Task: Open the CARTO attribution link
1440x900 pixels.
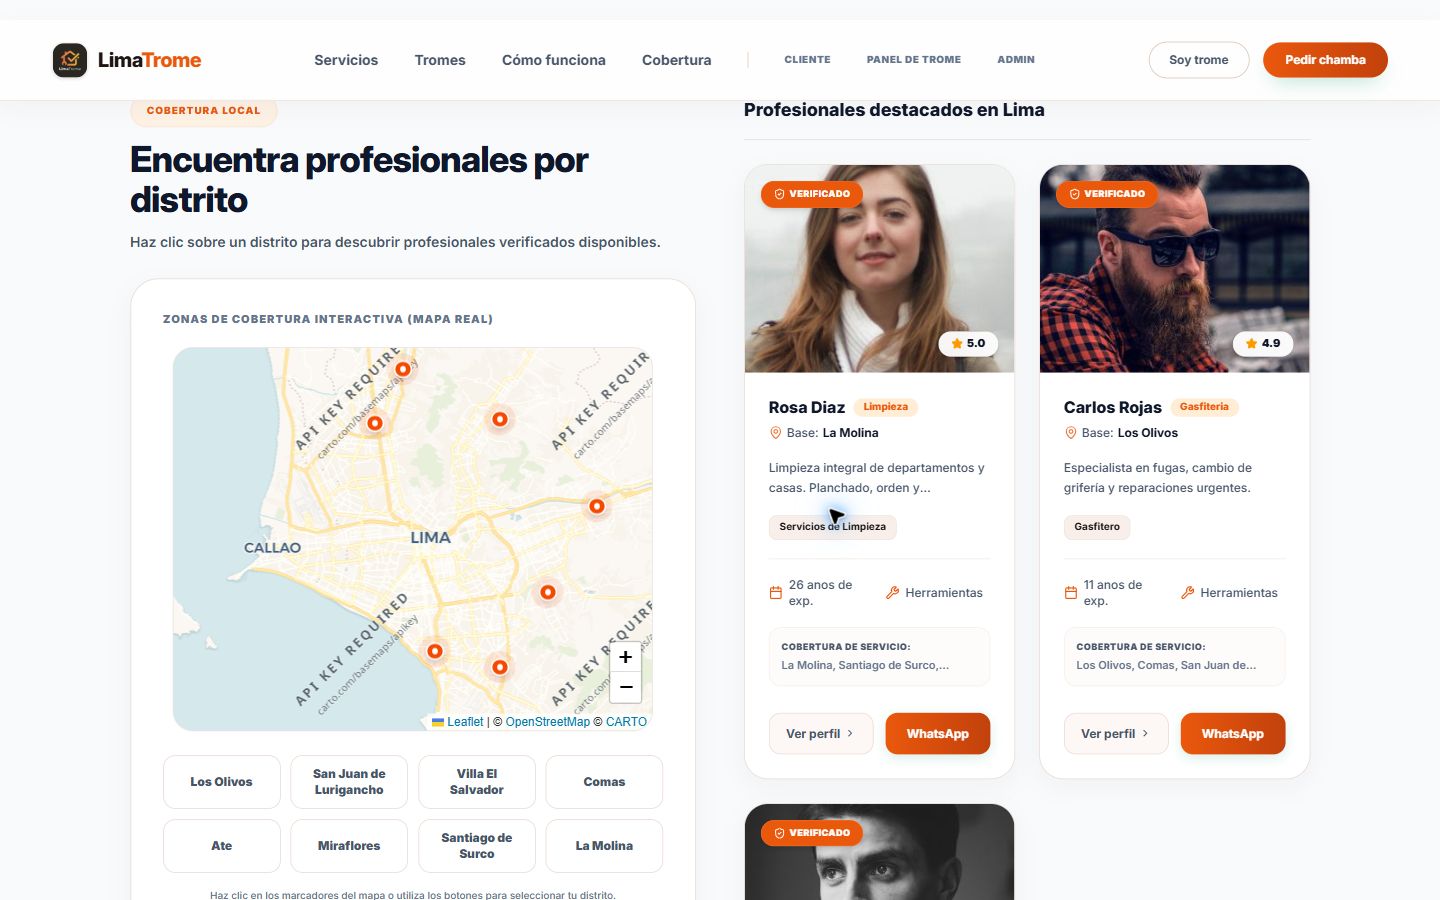Action: point(626,722)
